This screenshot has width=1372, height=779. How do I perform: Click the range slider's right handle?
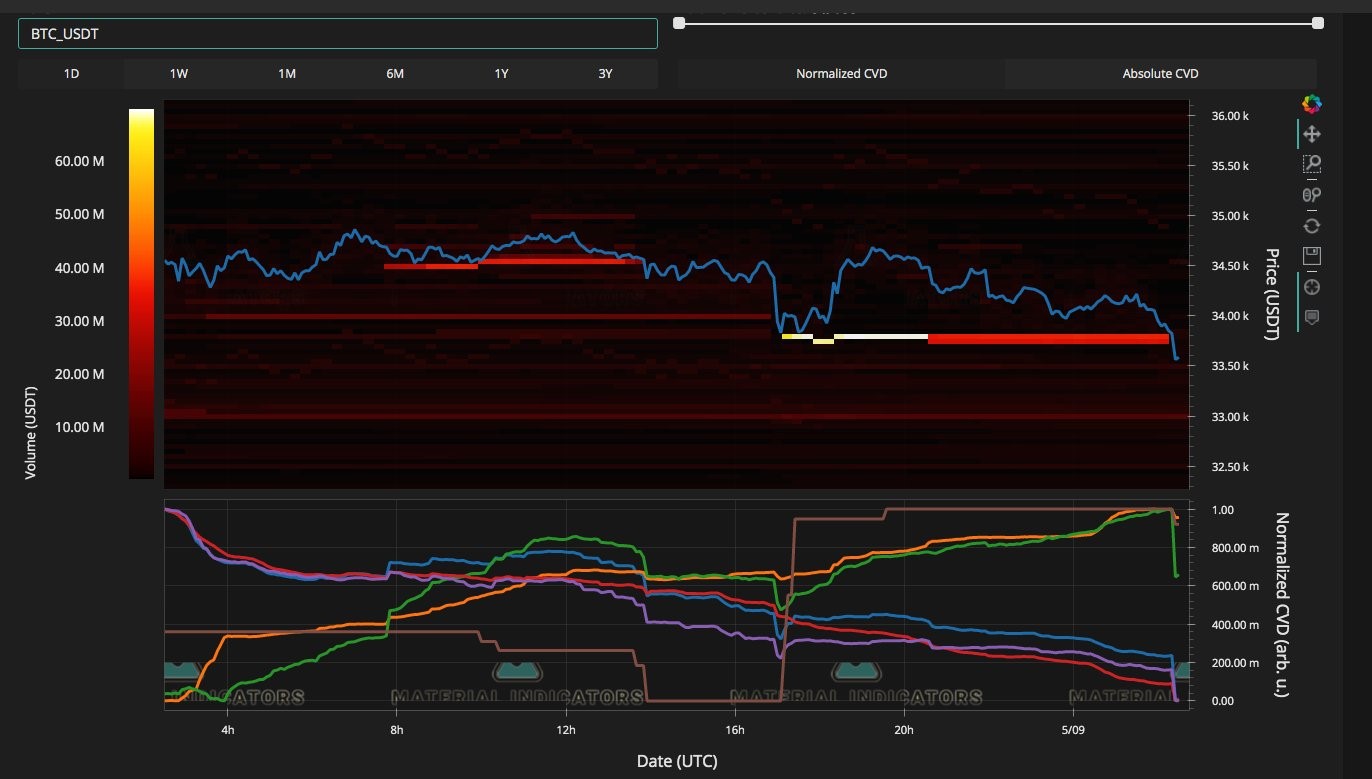click(1318, 23)
